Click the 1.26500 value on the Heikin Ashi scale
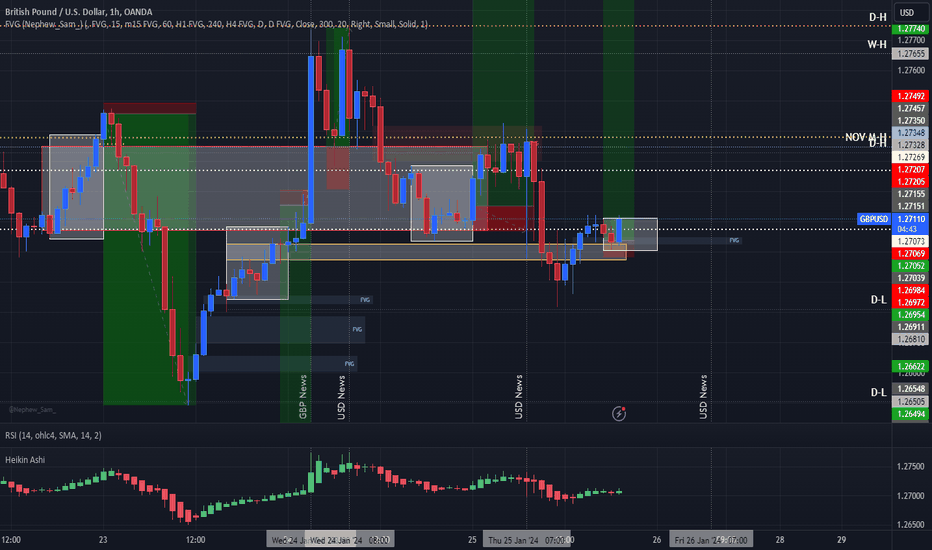The image size is (932, 550). pos(911,524)
